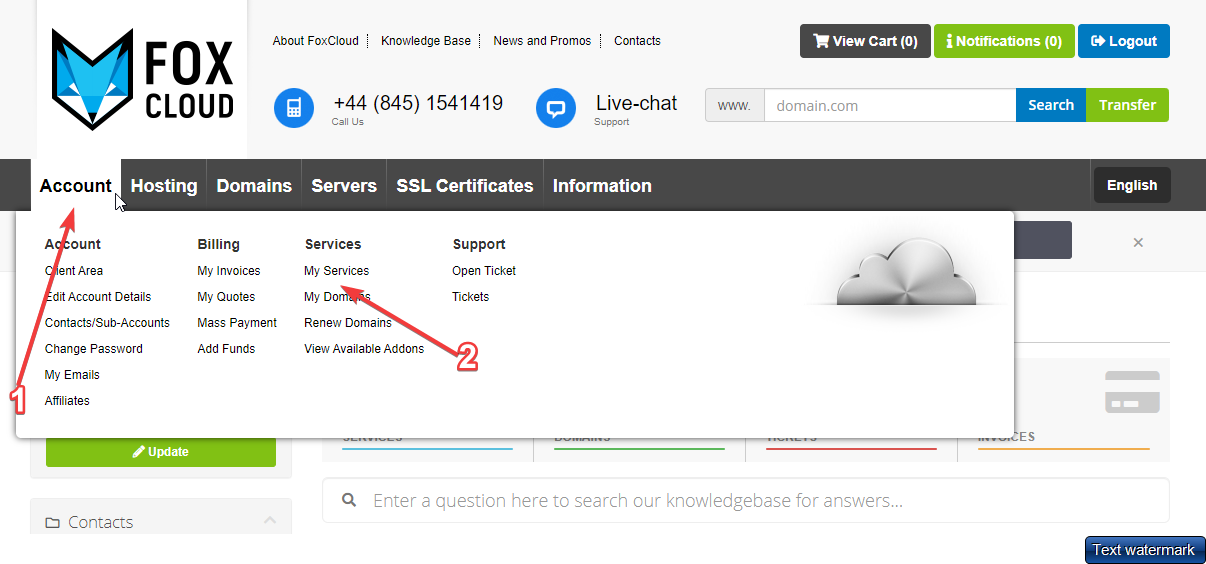Screen dimensions: 1206x564
Task: Expand the Hosting menu
Action: (x=164, y=186)
